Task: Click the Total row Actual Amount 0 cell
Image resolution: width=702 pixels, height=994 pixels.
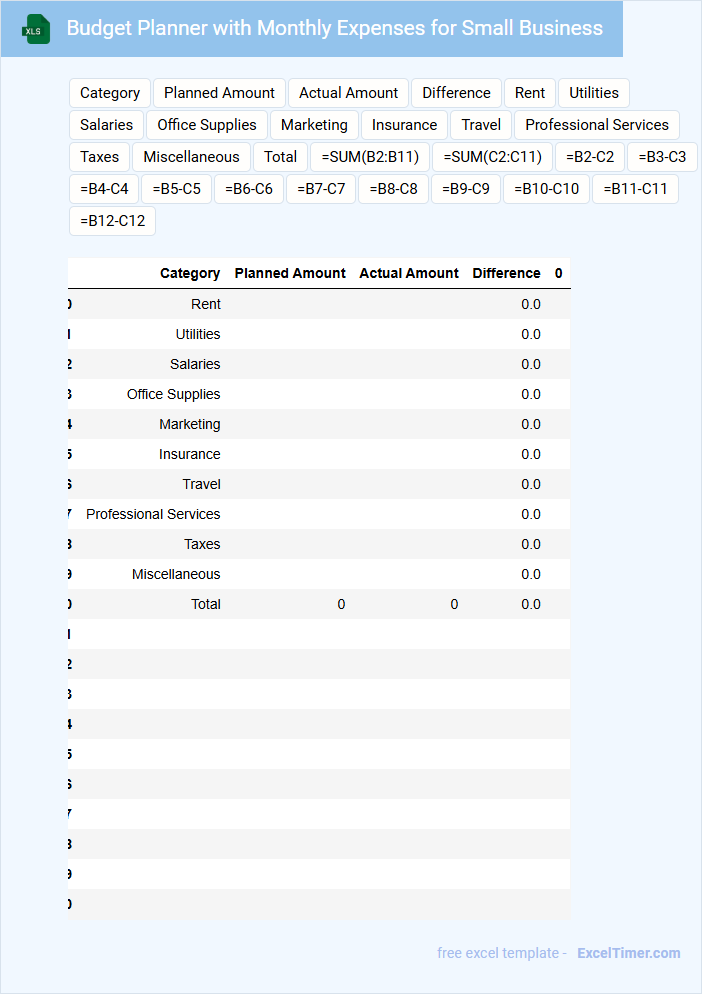Action: 454,604
